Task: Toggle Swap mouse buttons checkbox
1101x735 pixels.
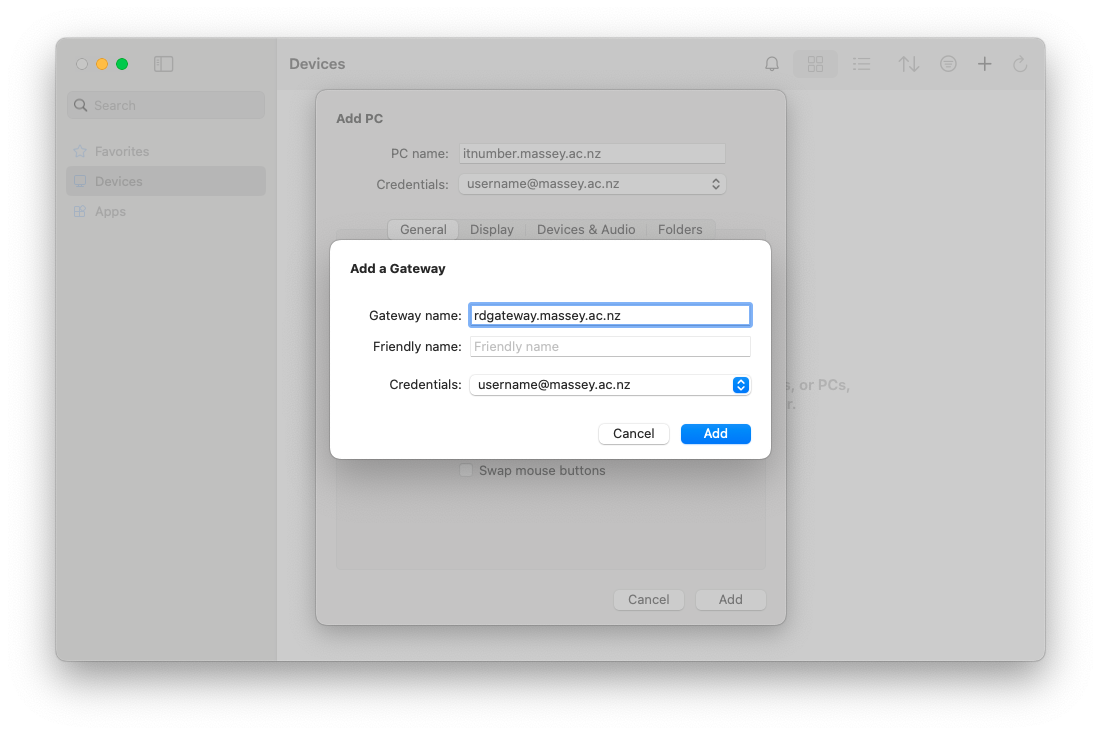Action: click(x=466, y=470)
